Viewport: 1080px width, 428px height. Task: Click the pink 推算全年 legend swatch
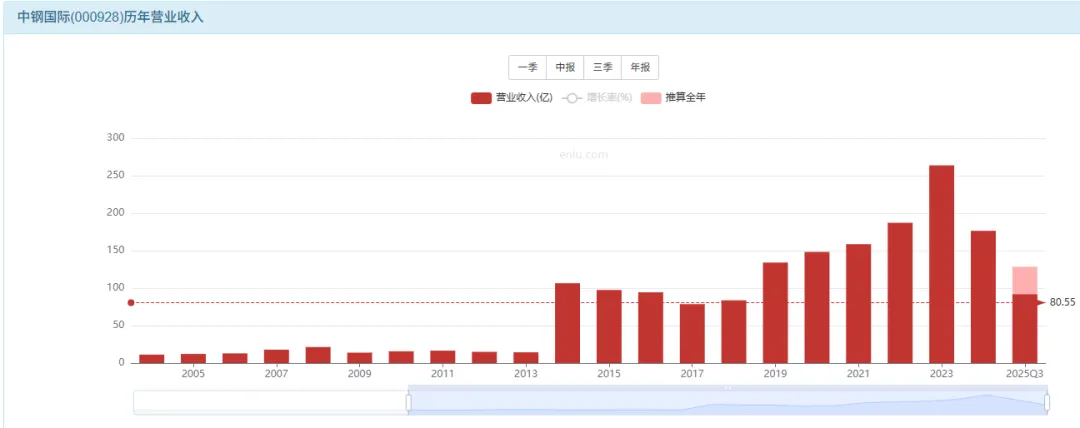click(x=651, y=98)
